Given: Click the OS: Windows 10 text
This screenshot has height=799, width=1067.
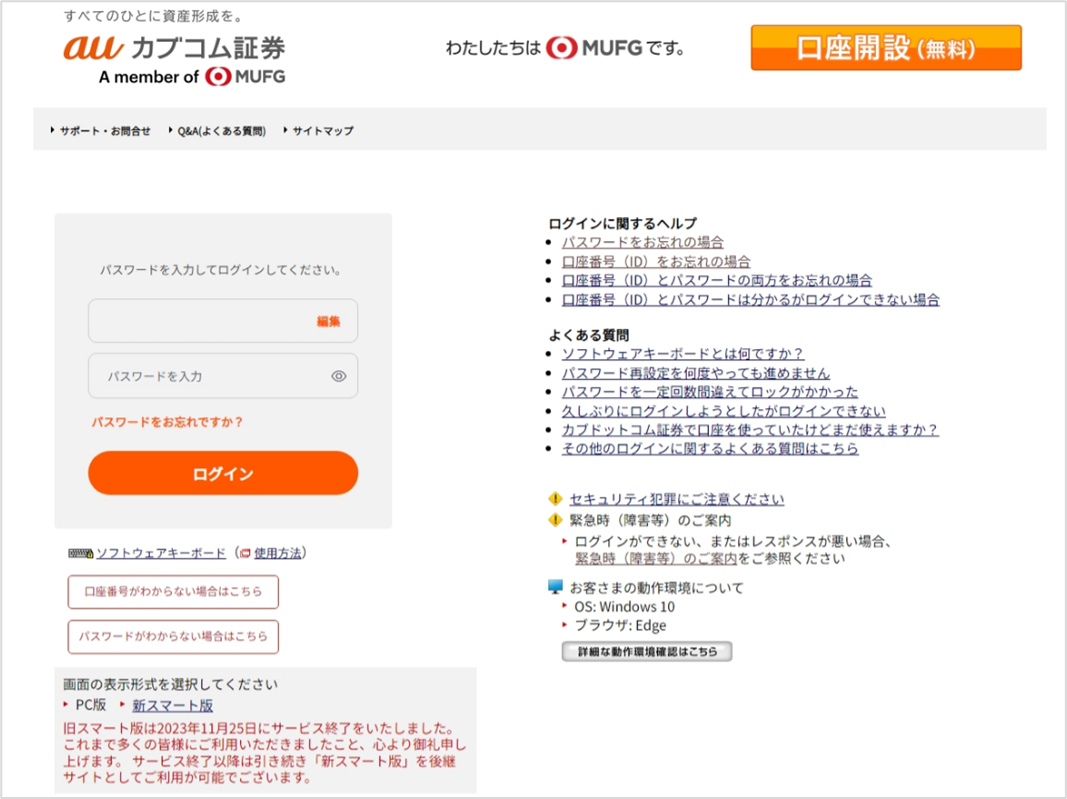Looking at the screenshot, I should [625, 606].
